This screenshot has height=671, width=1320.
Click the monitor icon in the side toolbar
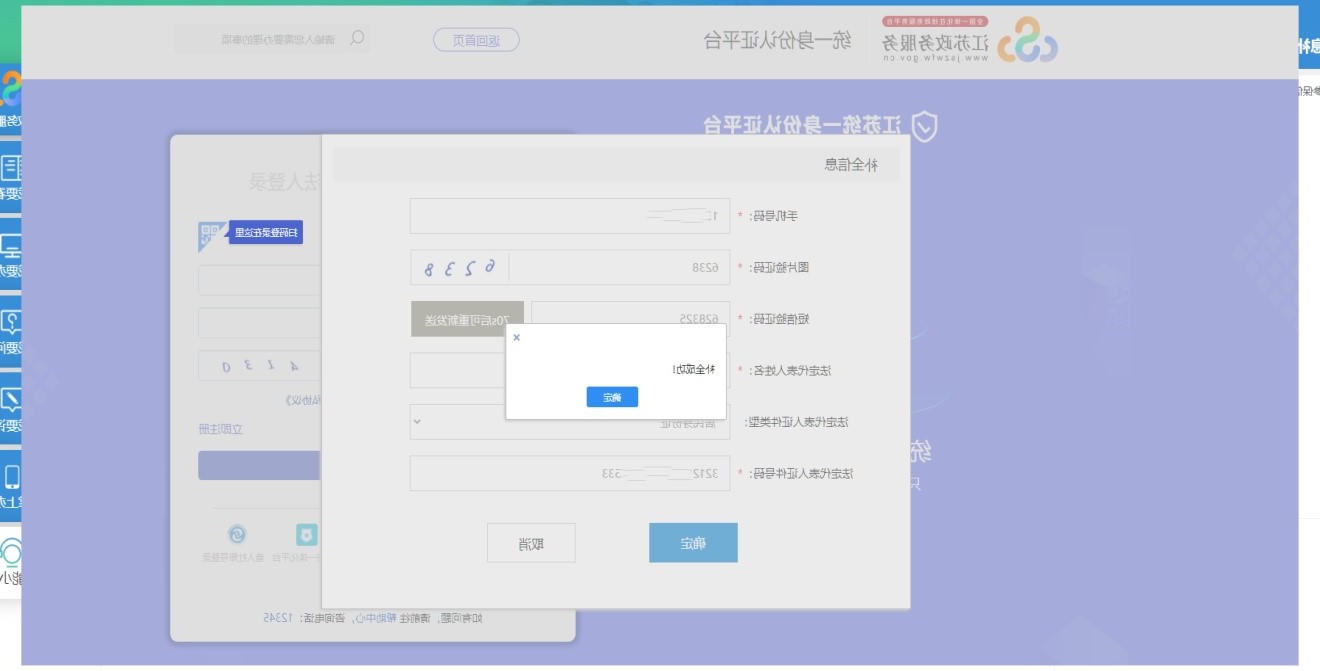(11, 245)
